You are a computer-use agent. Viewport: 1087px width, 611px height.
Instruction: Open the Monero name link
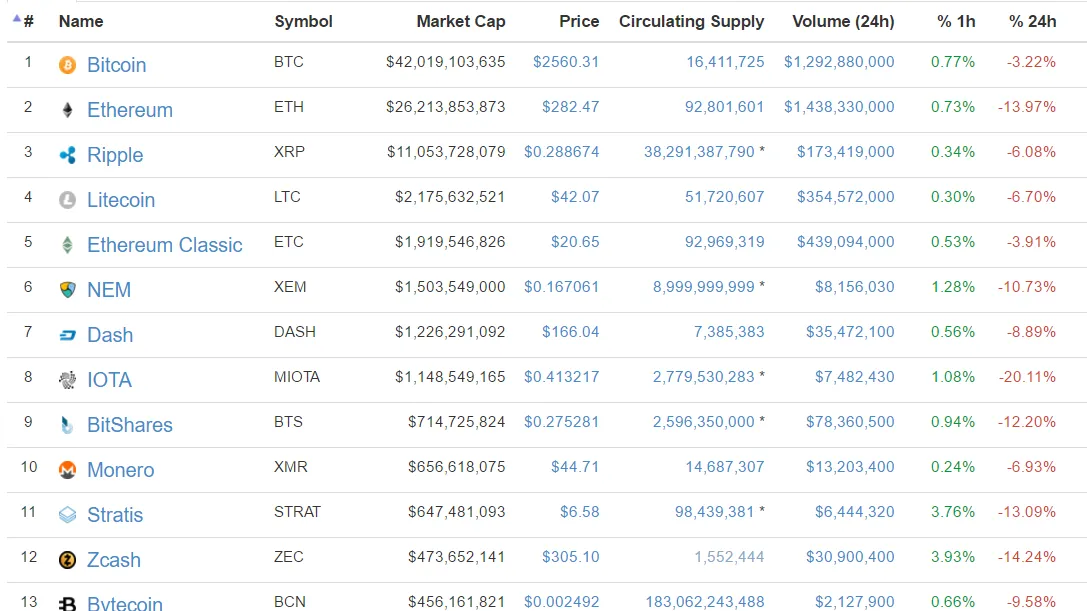(x=121, y=470)
